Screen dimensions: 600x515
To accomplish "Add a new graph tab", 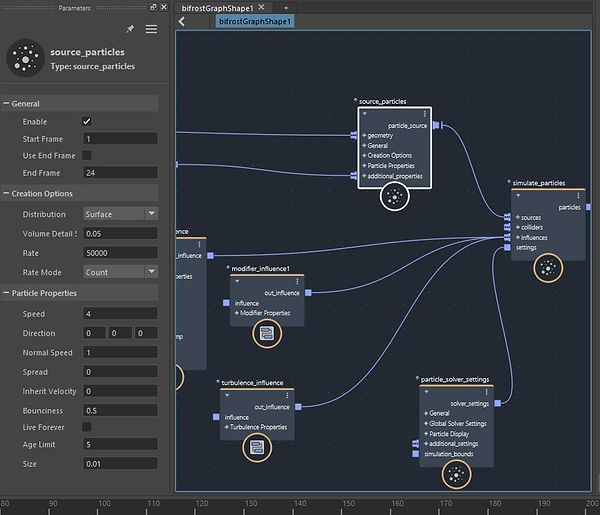I will (286, 8).
